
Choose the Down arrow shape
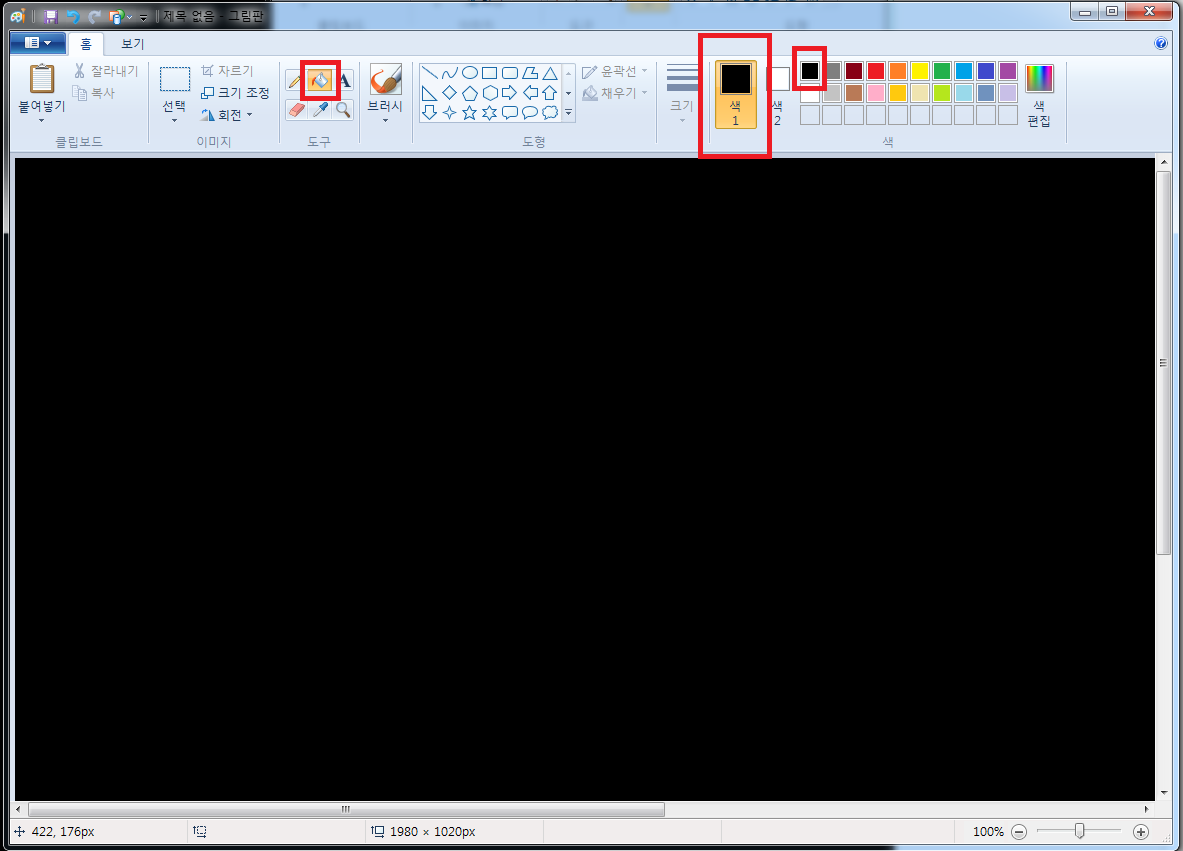coord(429,112)
